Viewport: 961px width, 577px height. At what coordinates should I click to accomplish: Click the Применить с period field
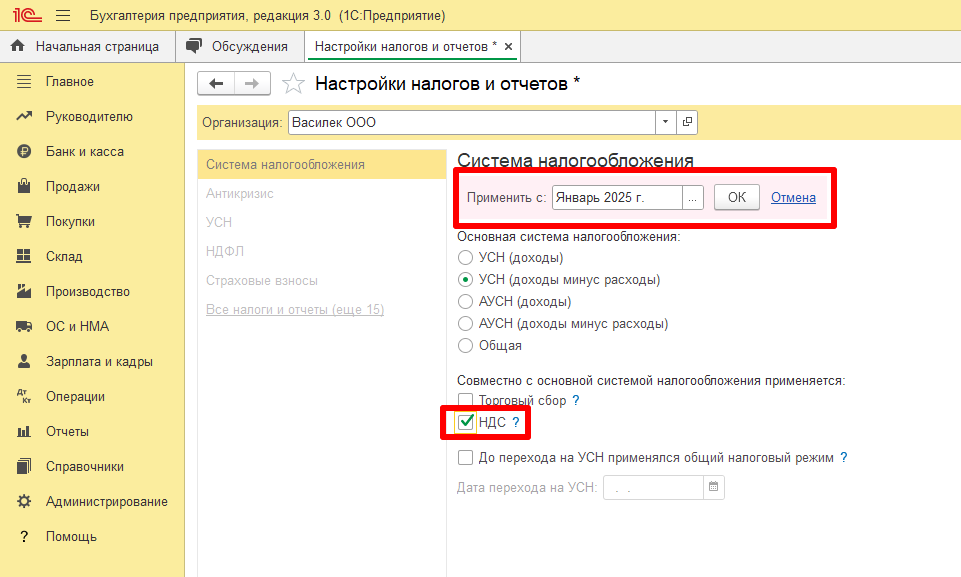point(617,197)
